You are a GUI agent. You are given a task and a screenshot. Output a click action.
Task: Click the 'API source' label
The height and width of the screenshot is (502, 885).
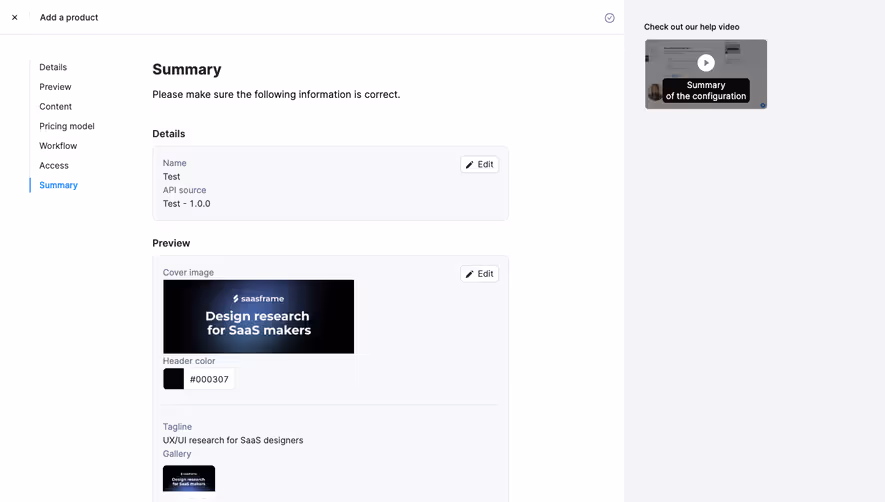pyautogui.click(x=185, y=190)
